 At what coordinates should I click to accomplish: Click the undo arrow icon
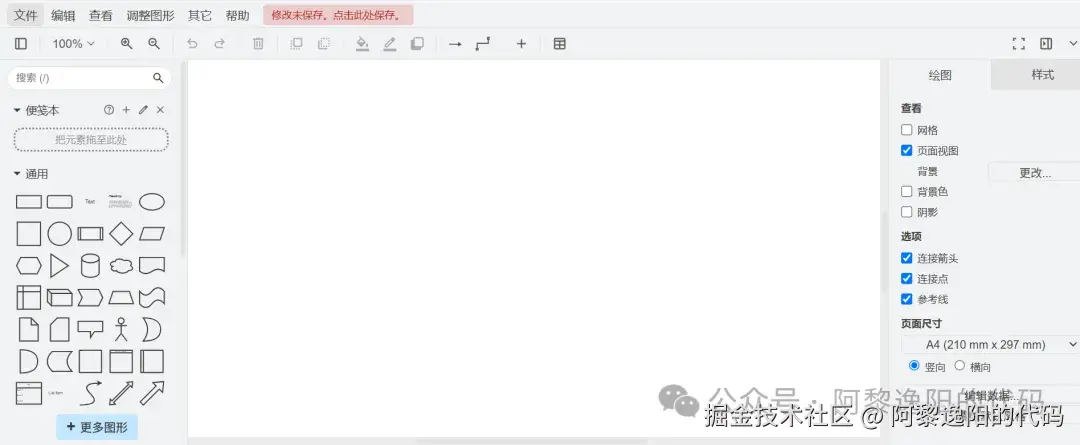coord(192,43)
